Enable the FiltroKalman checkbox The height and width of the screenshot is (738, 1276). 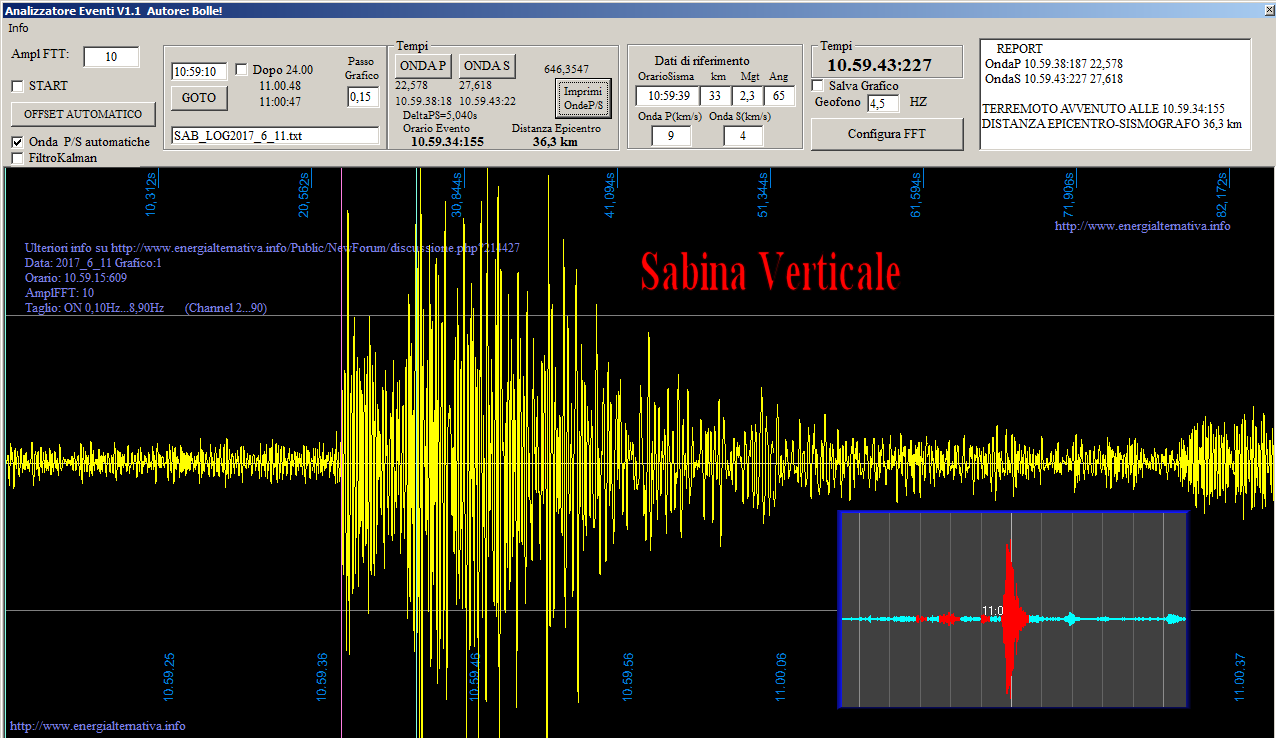pyautogui.click(x=17, y=158)
